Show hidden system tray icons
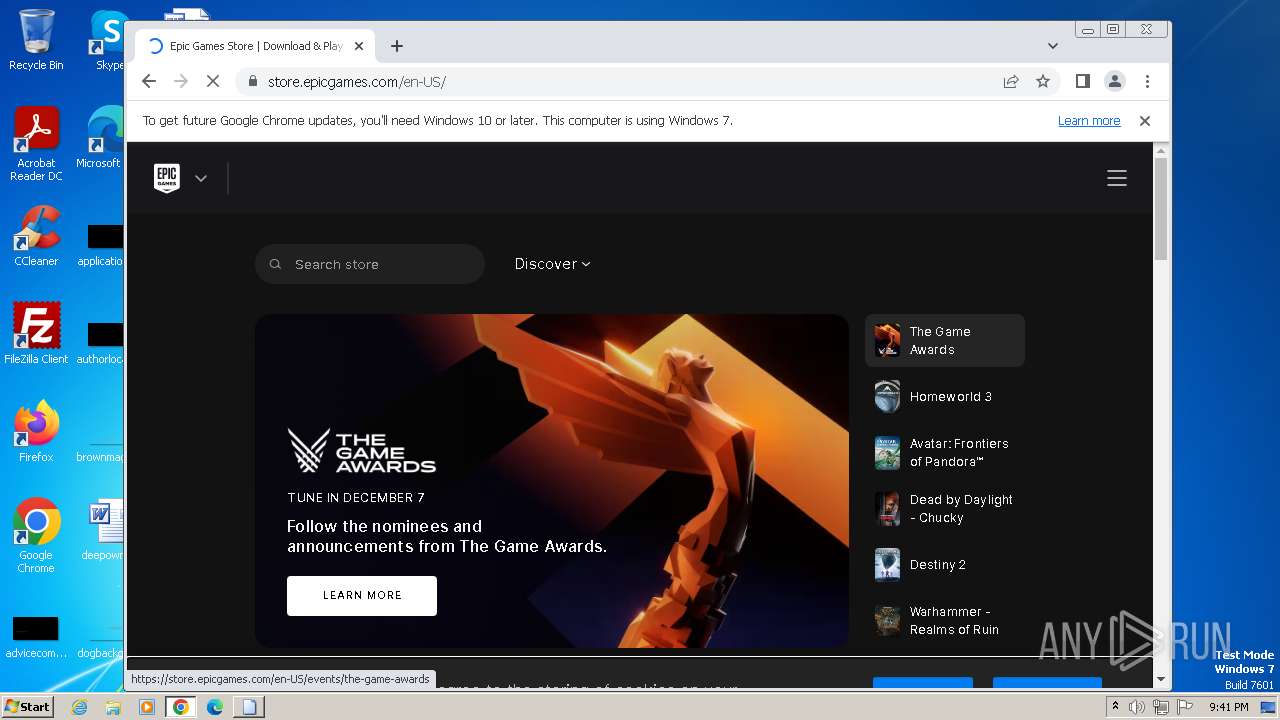 tap(1116, 707)
